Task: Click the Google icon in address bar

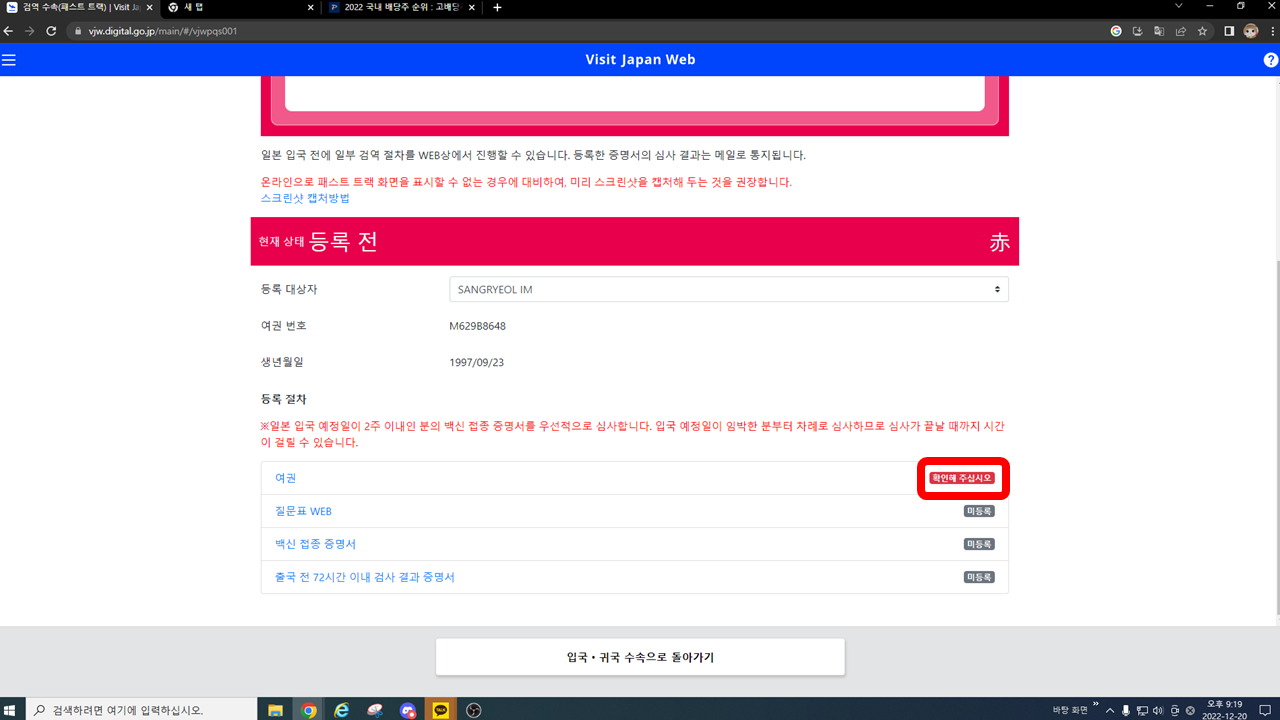Action: coord(1116,31)
